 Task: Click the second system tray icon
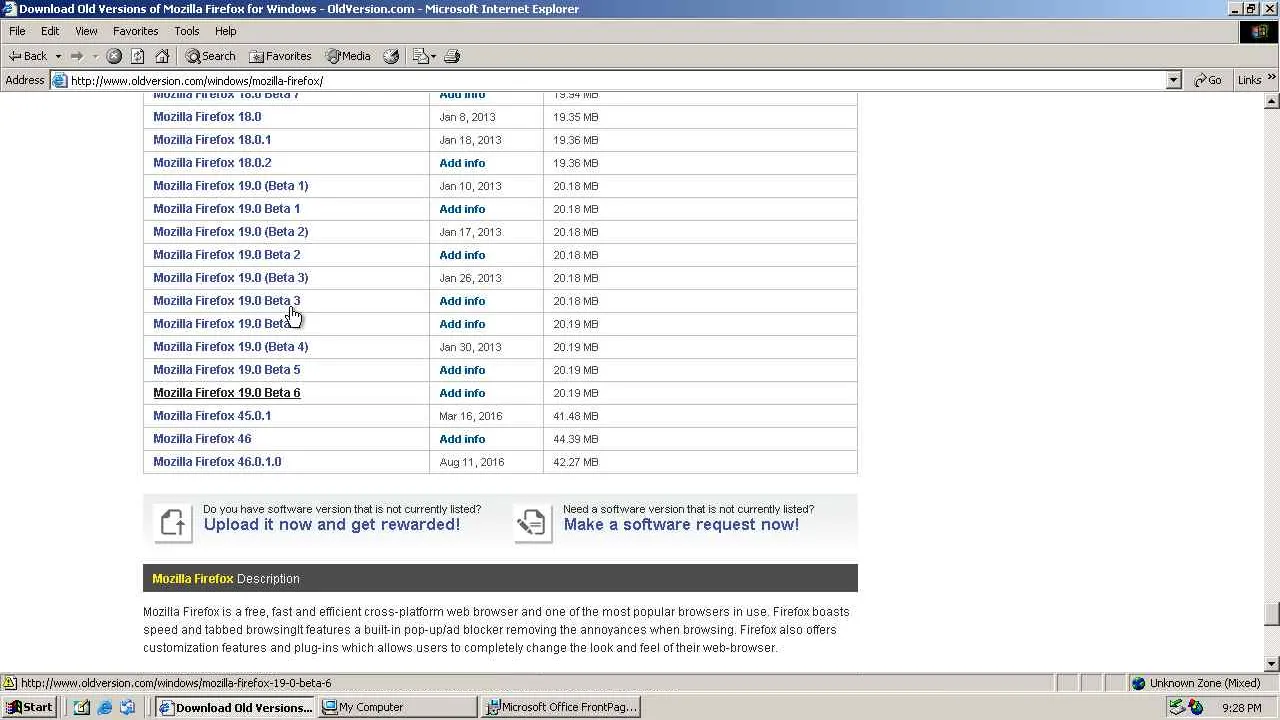(x=1196, y=707)
